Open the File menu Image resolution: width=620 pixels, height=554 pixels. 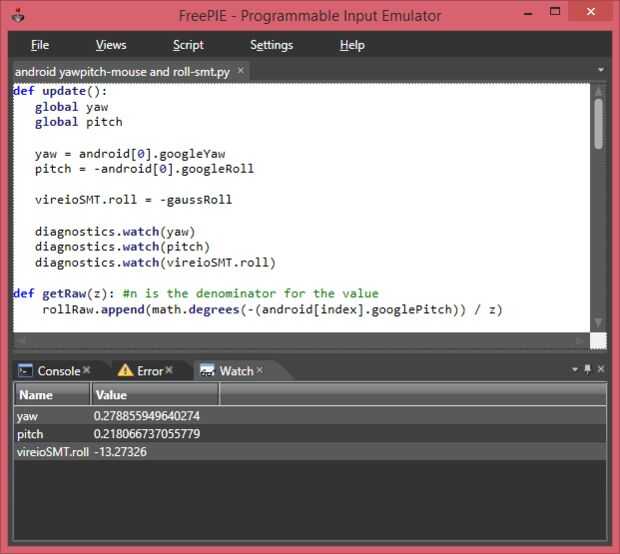click(x=40, y=45)
